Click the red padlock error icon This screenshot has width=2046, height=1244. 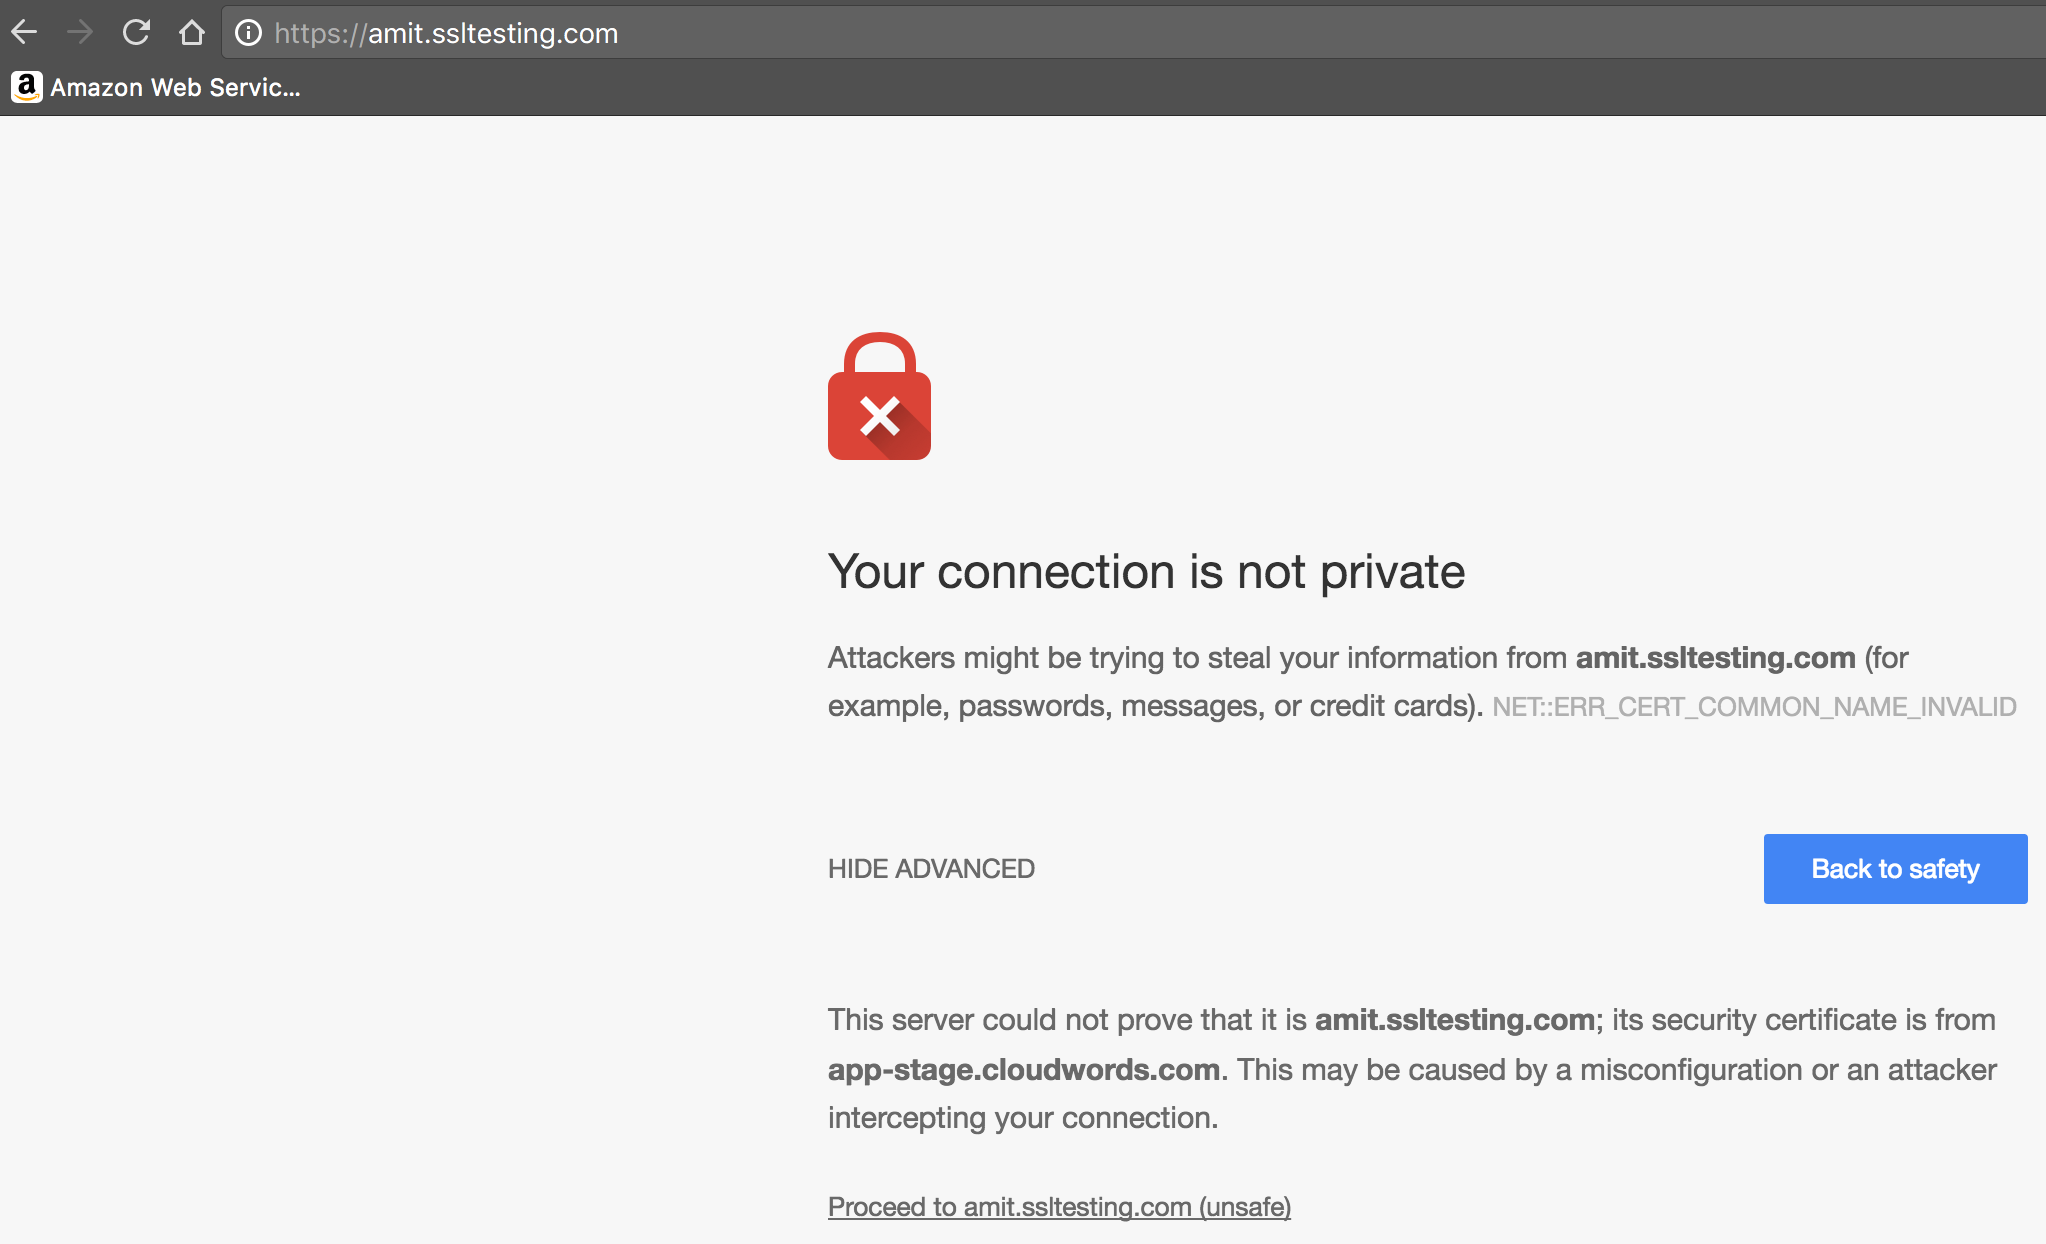point(879,396)
